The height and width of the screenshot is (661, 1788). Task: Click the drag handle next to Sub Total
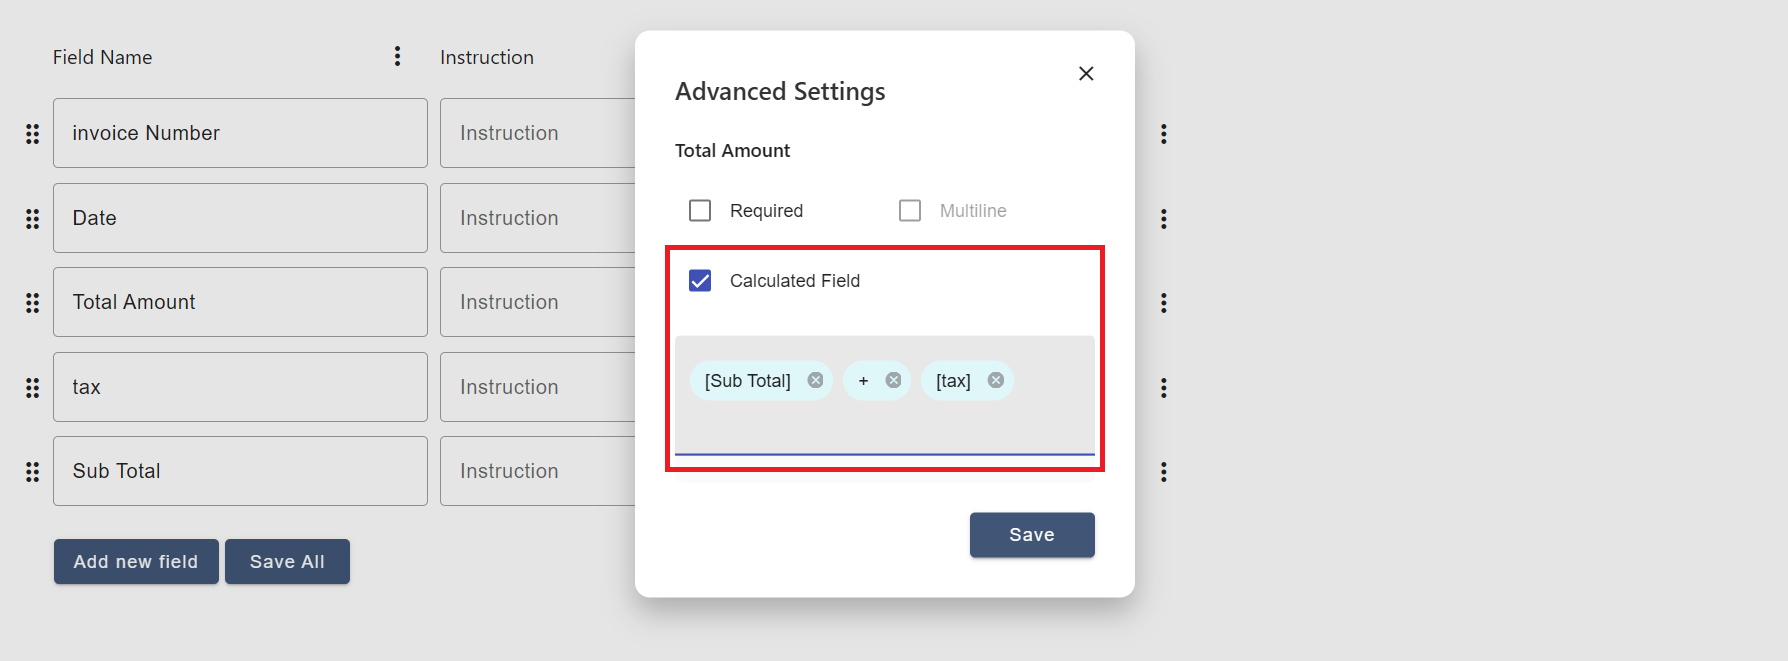[31, 471]
